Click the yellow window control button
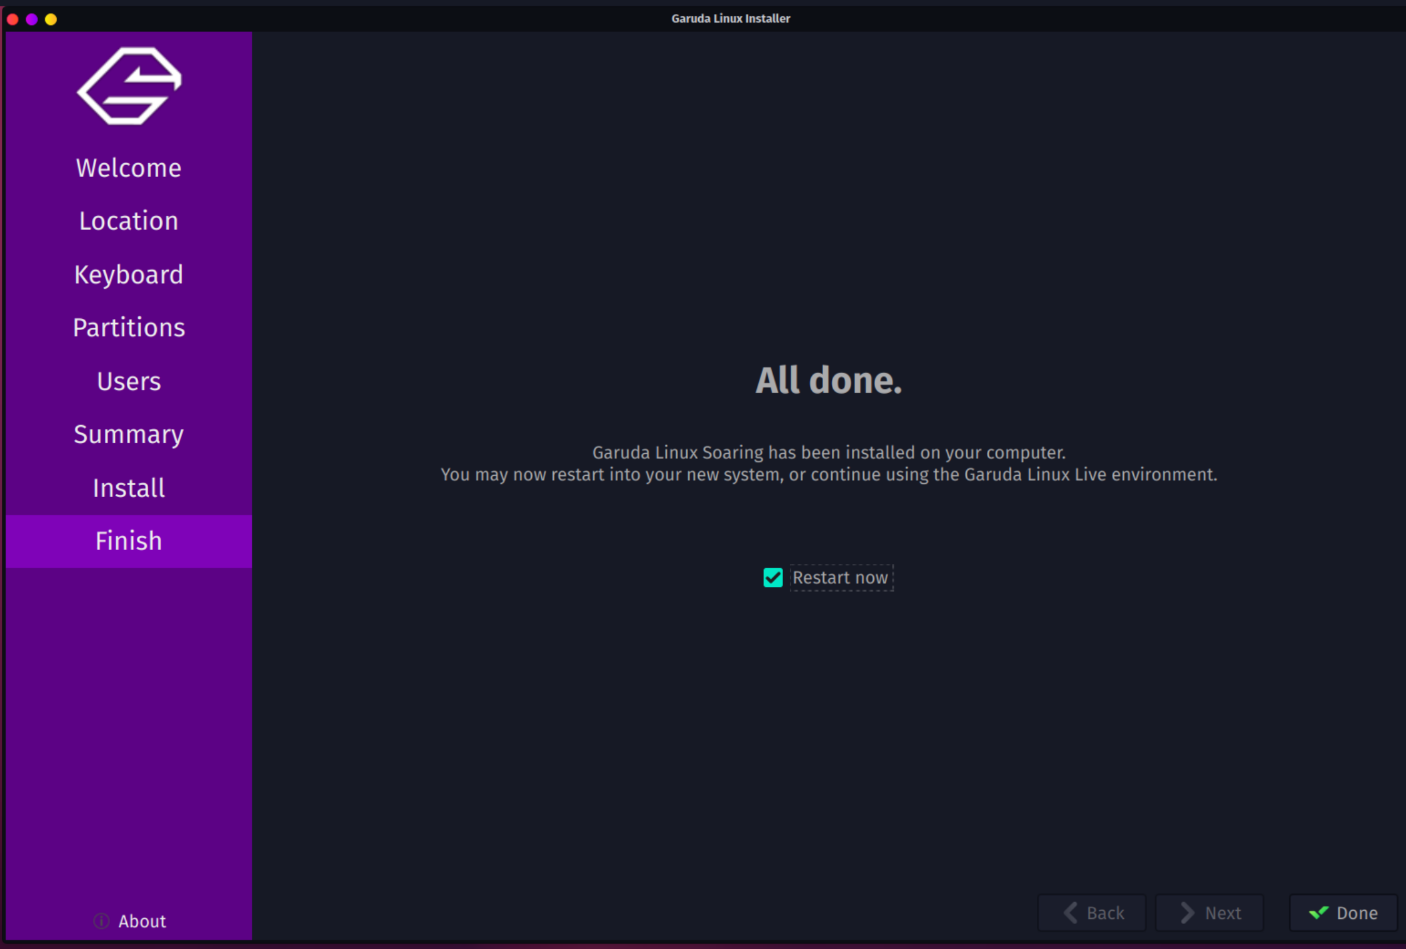1406x949 pixels. click(x=51, y=19)
